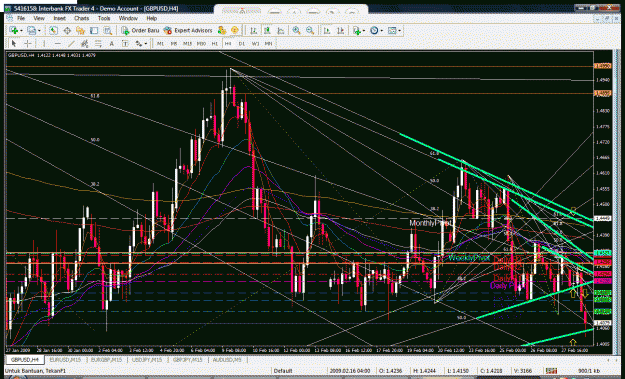Switch chart to H1 timeframe
The width and height of the screenshot is (625, 379).
click(215, 43)
